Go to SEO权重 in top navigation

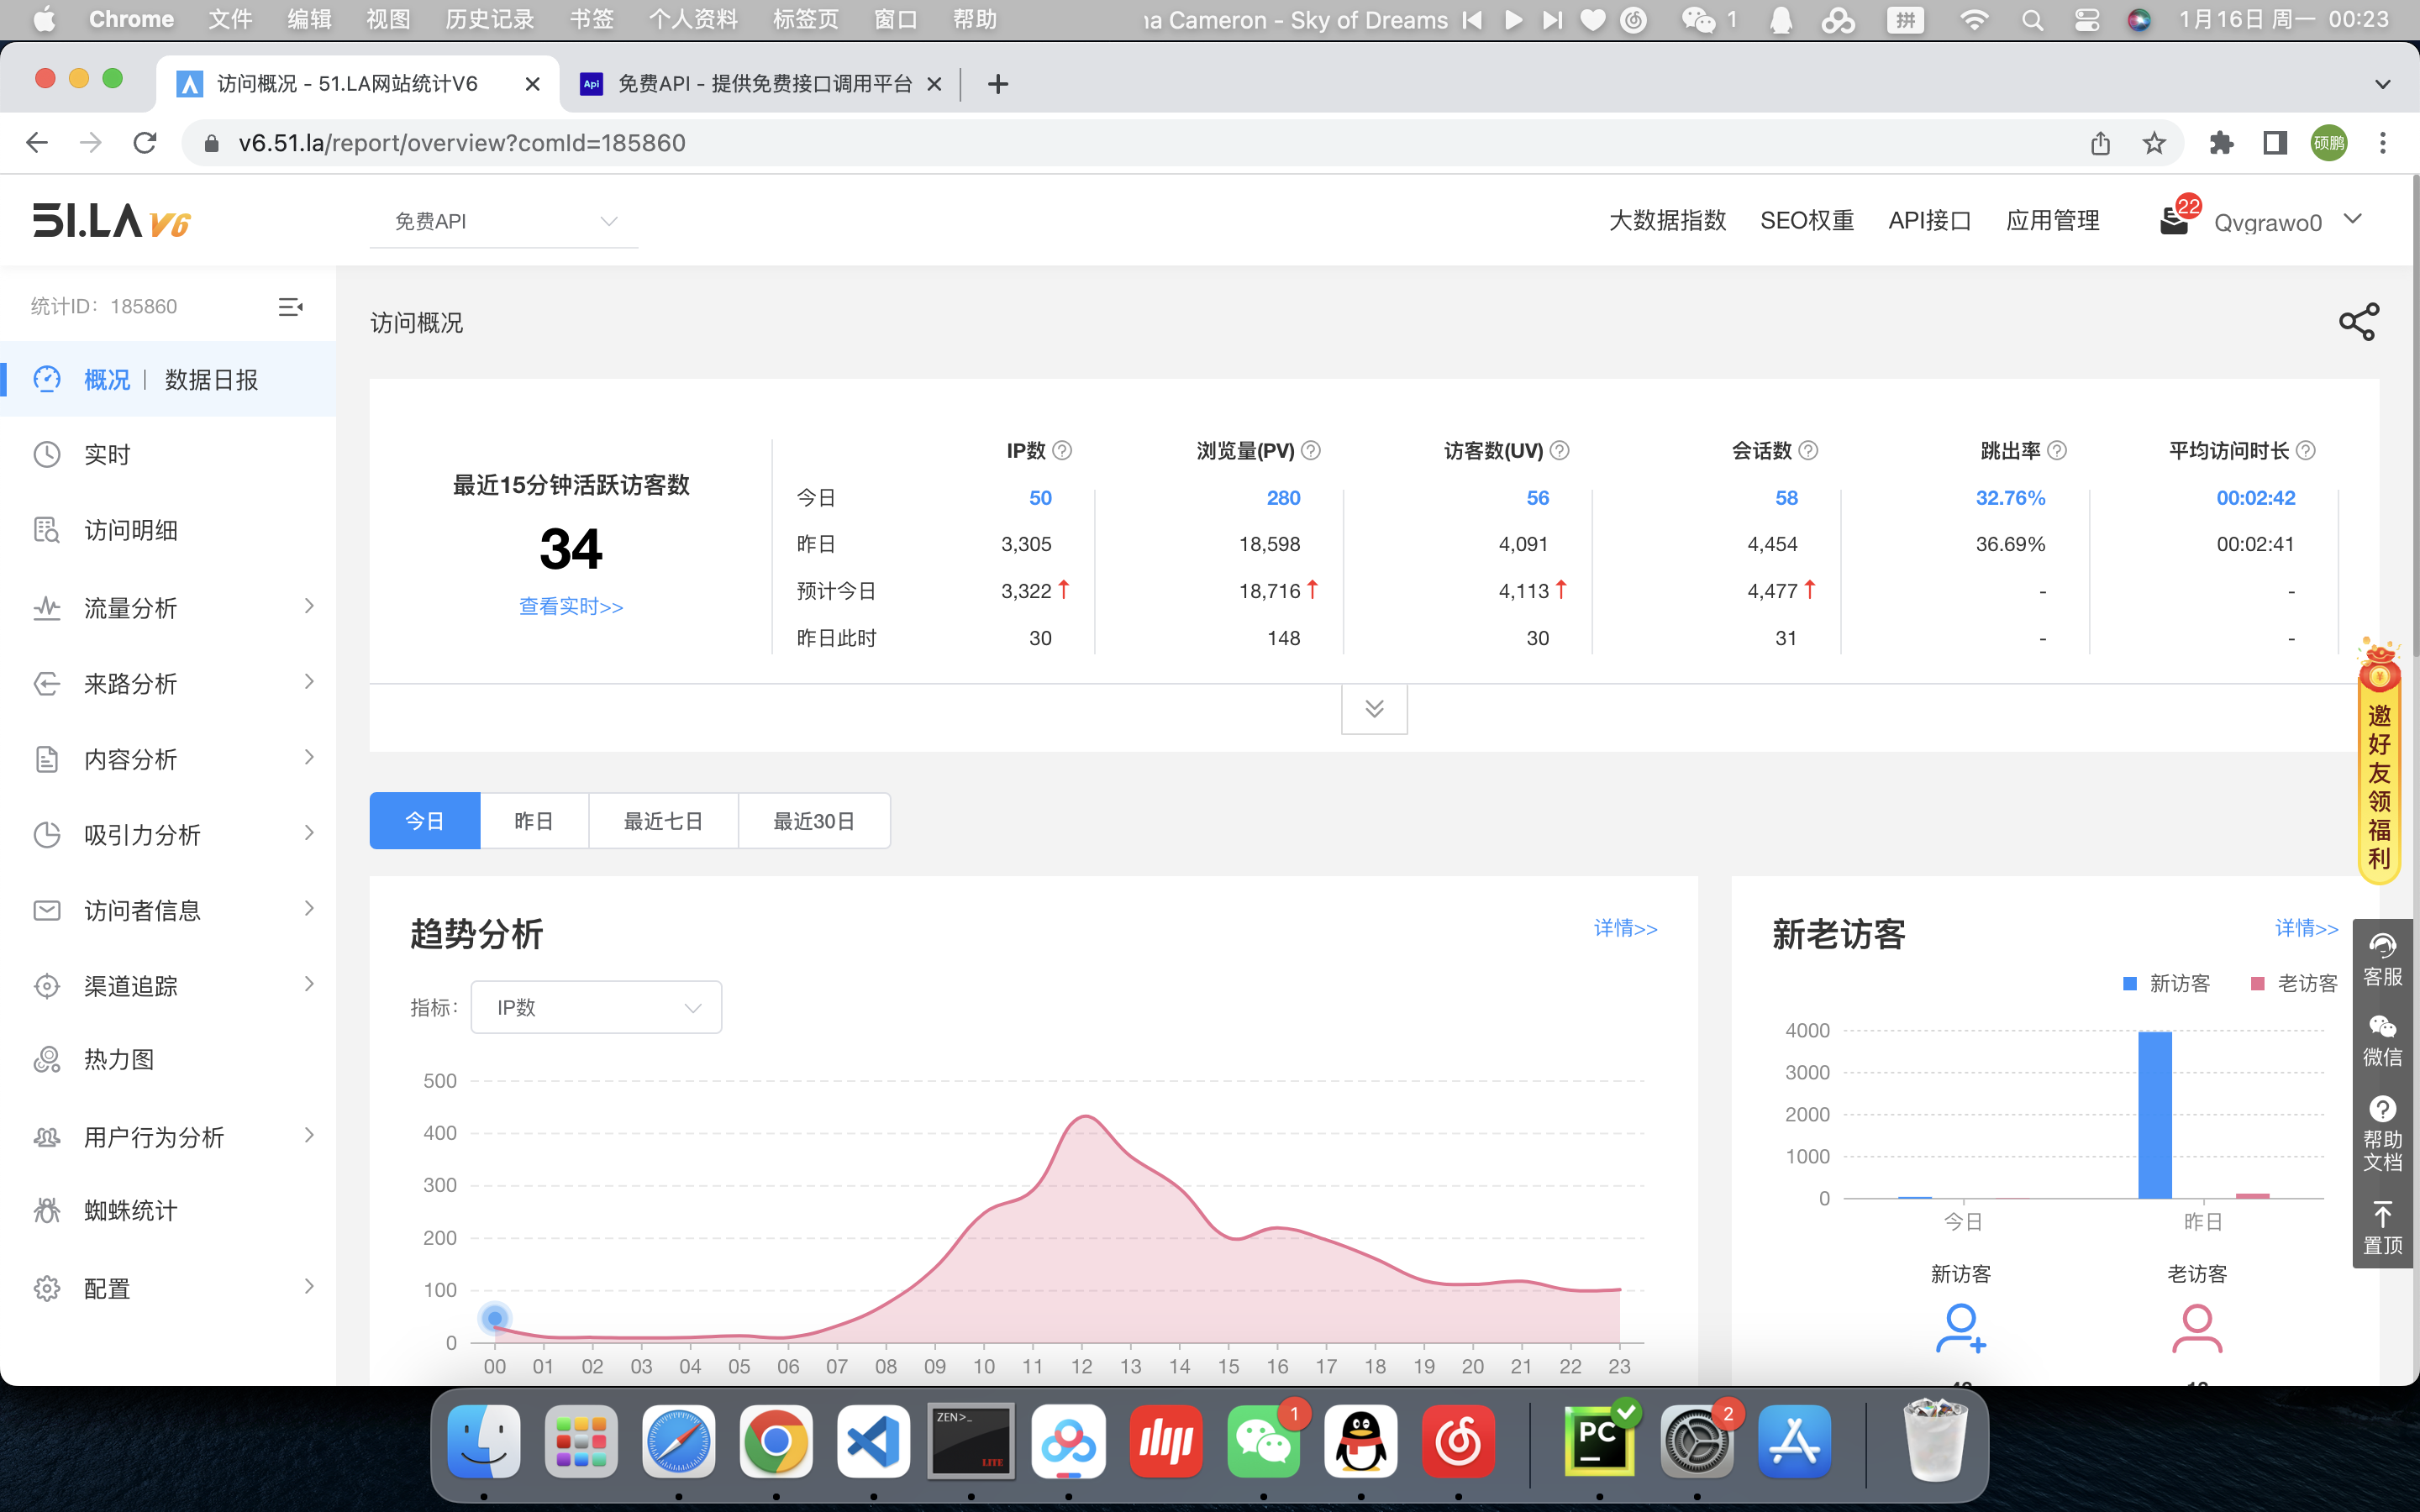[1807, 221]
